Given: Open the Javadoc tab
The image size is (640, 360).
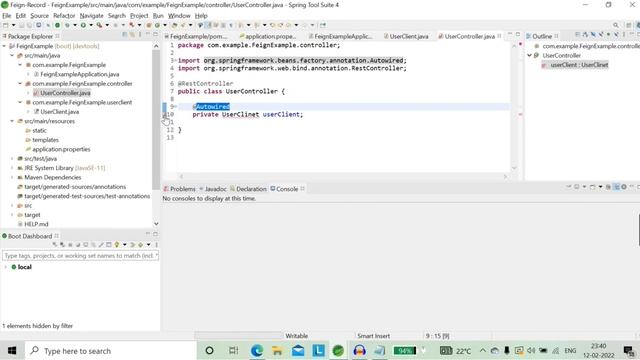Looking at the screenshot, I should [213, 189].
